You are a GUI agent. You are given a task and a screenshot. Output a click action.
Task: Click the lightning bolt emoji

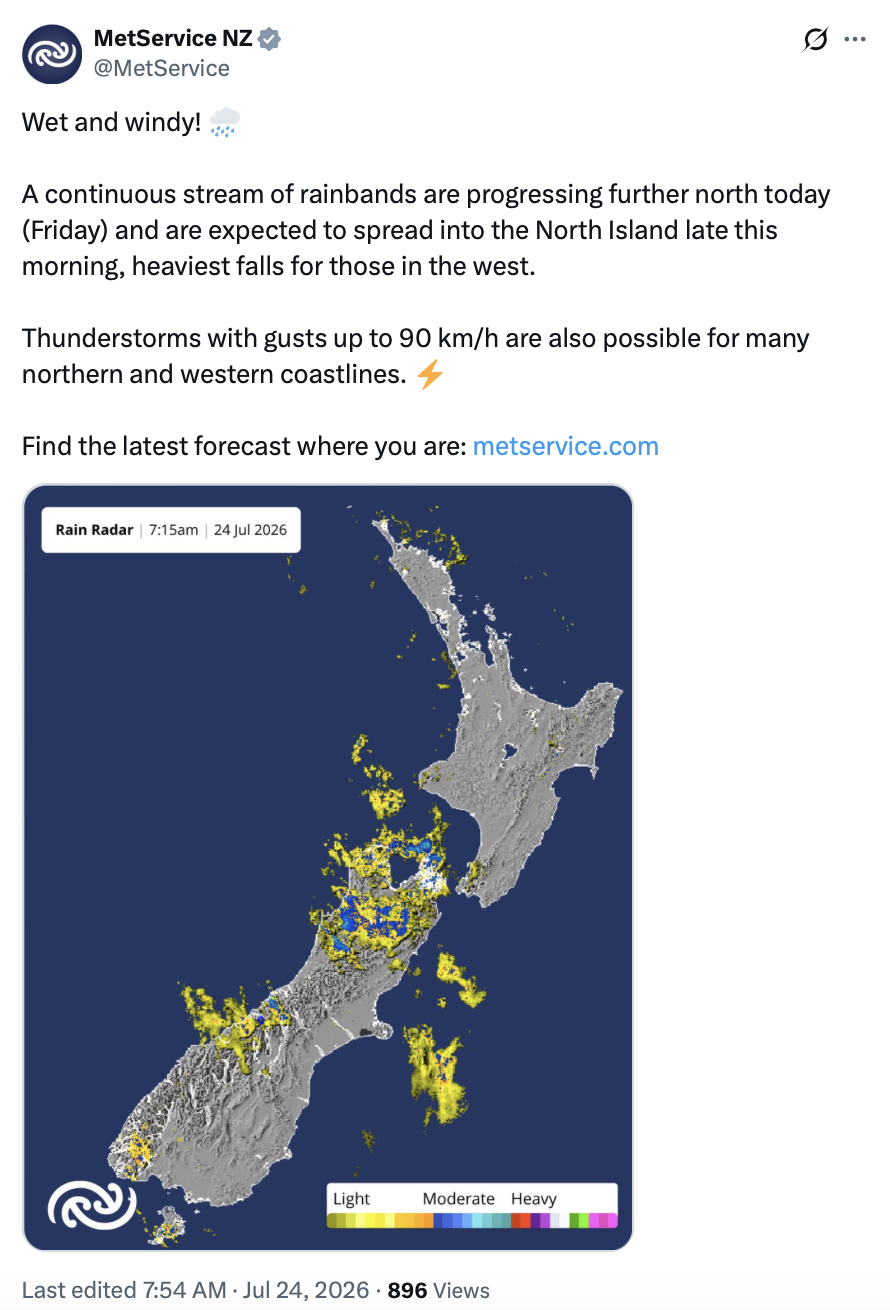[x=429, y=375]
